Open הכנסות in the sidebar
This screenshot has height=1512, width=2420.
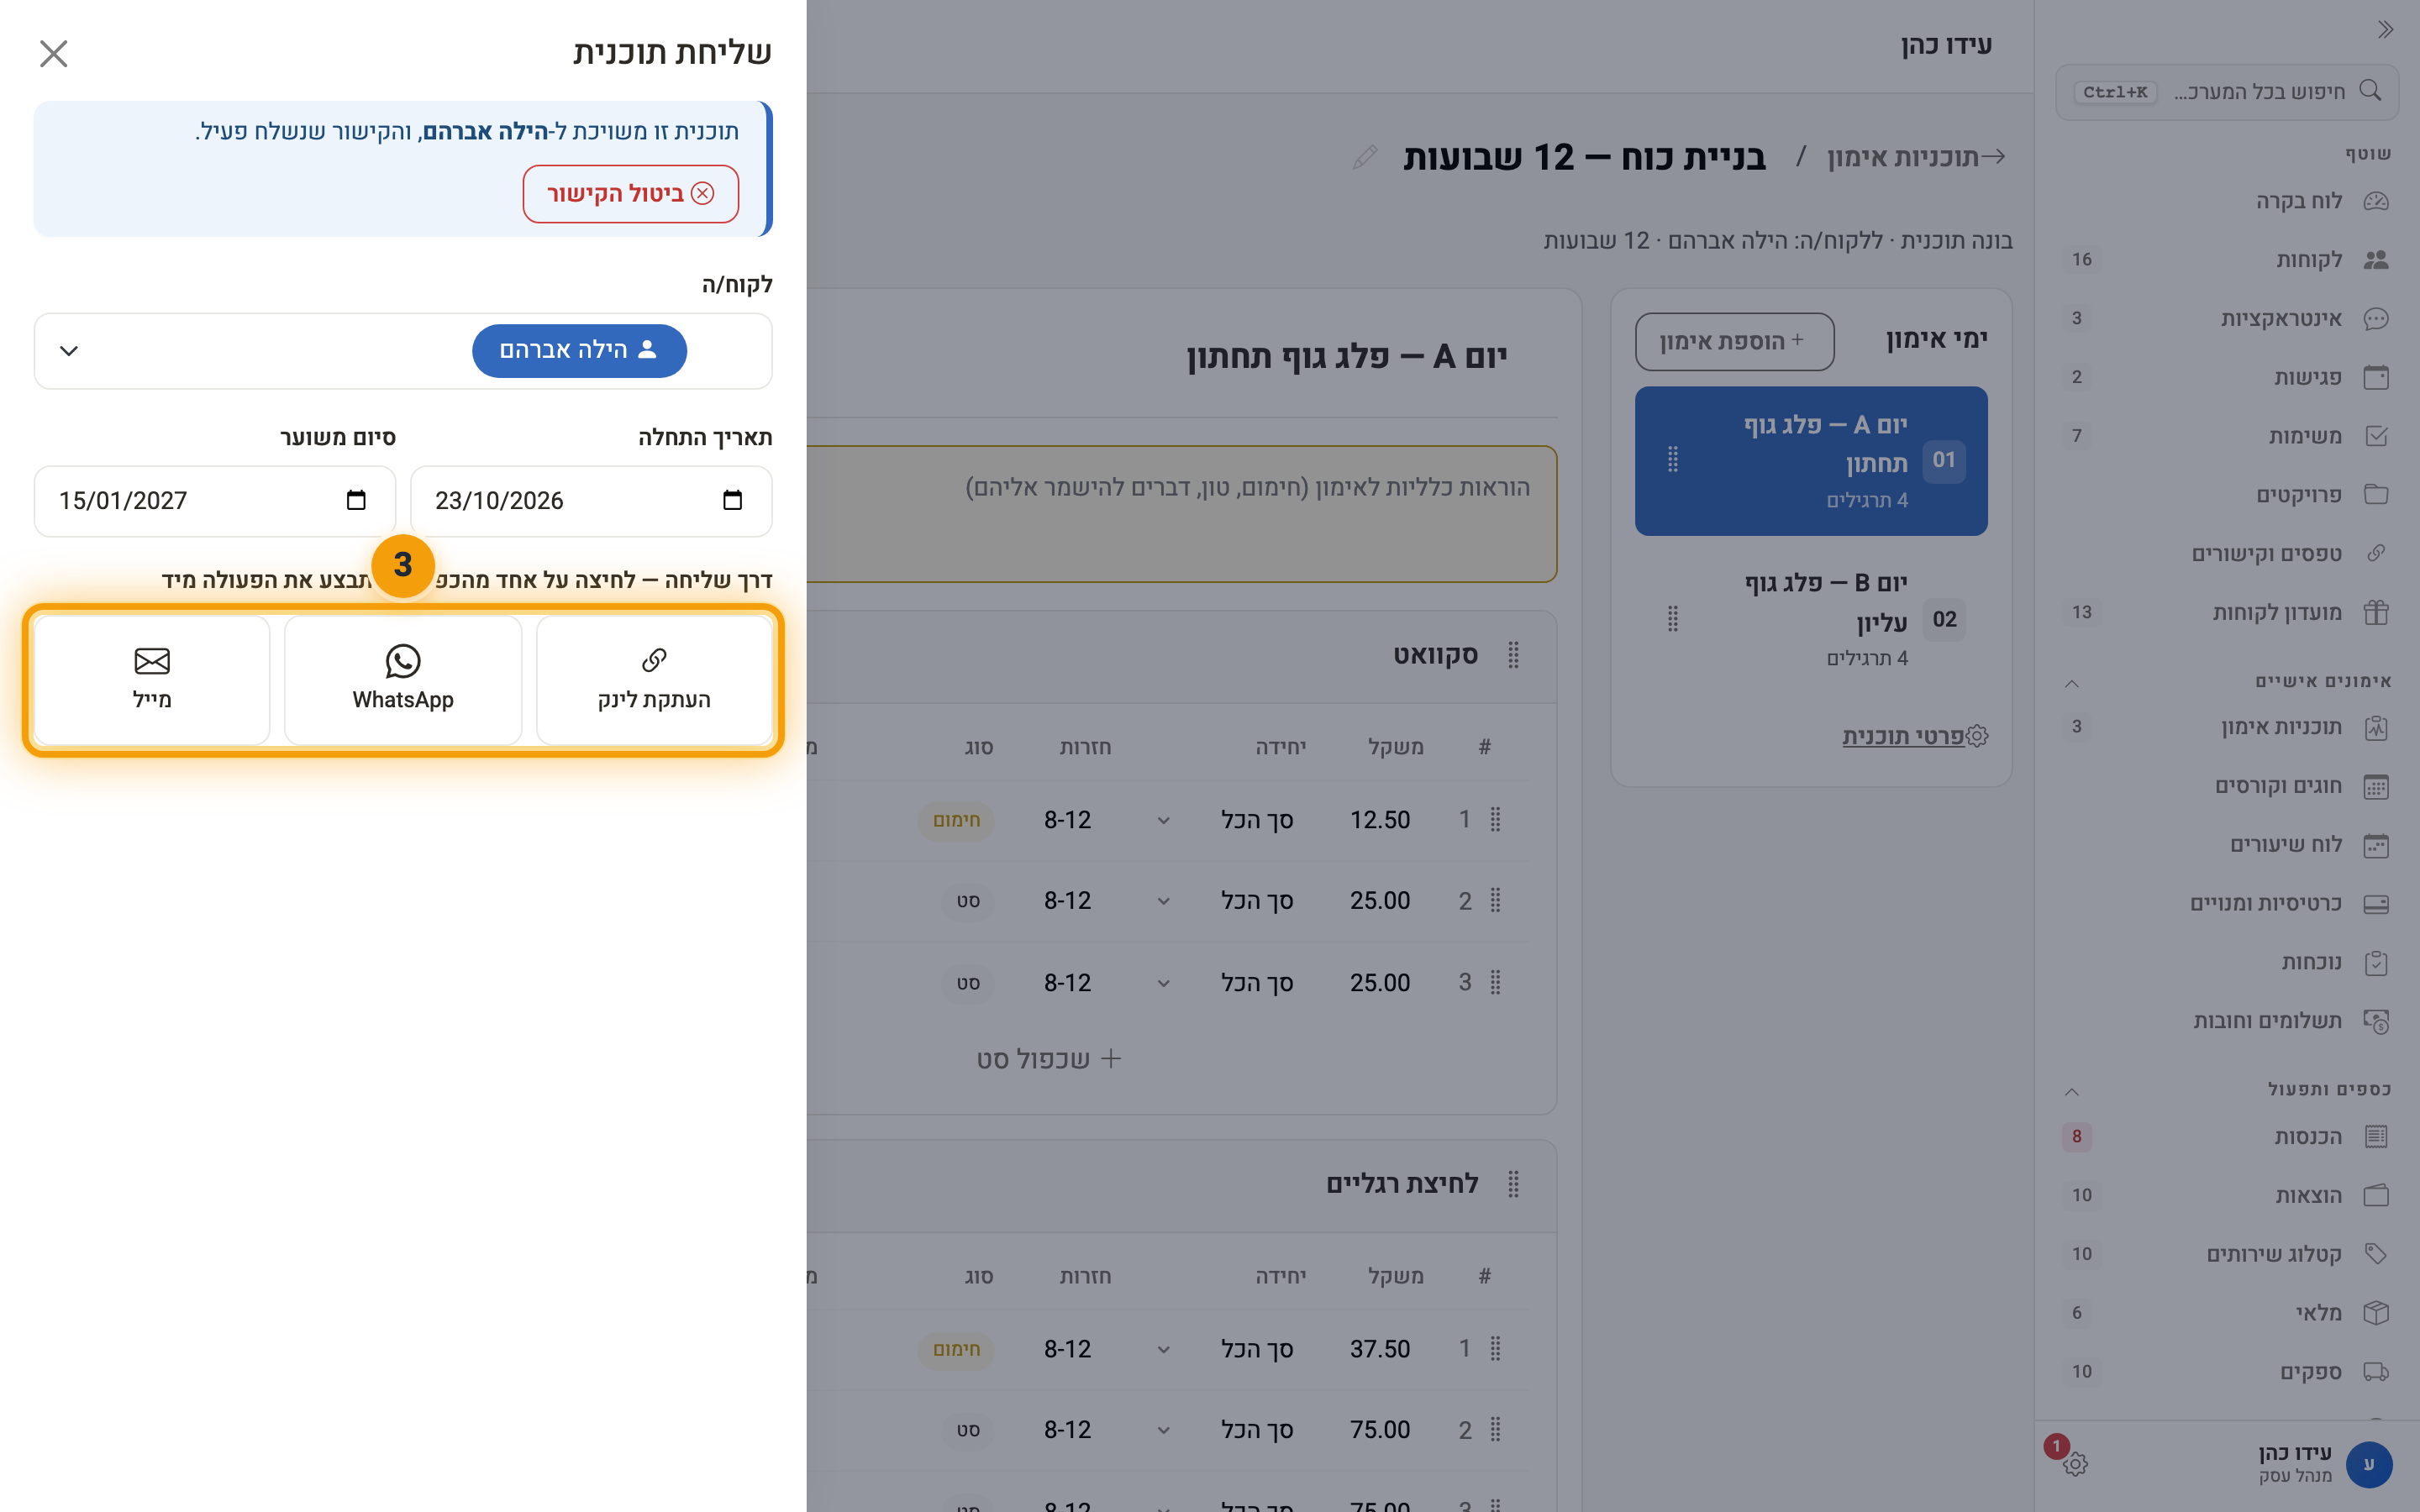coord(2227,1137)
